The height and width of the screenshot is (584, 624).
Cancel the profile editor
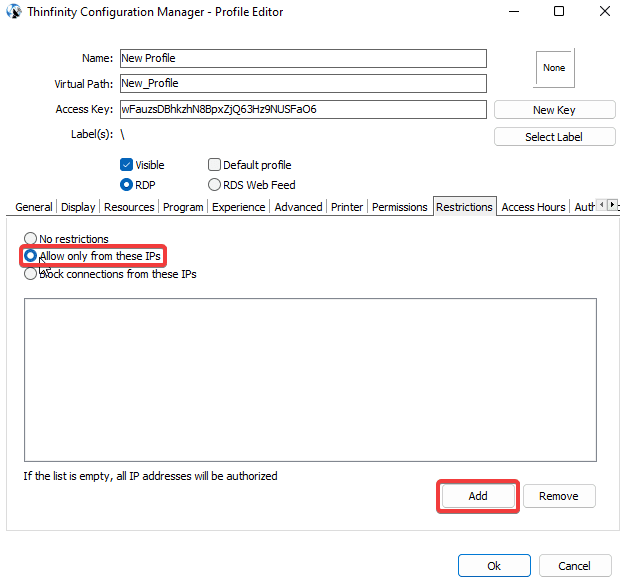coord(574,566)
